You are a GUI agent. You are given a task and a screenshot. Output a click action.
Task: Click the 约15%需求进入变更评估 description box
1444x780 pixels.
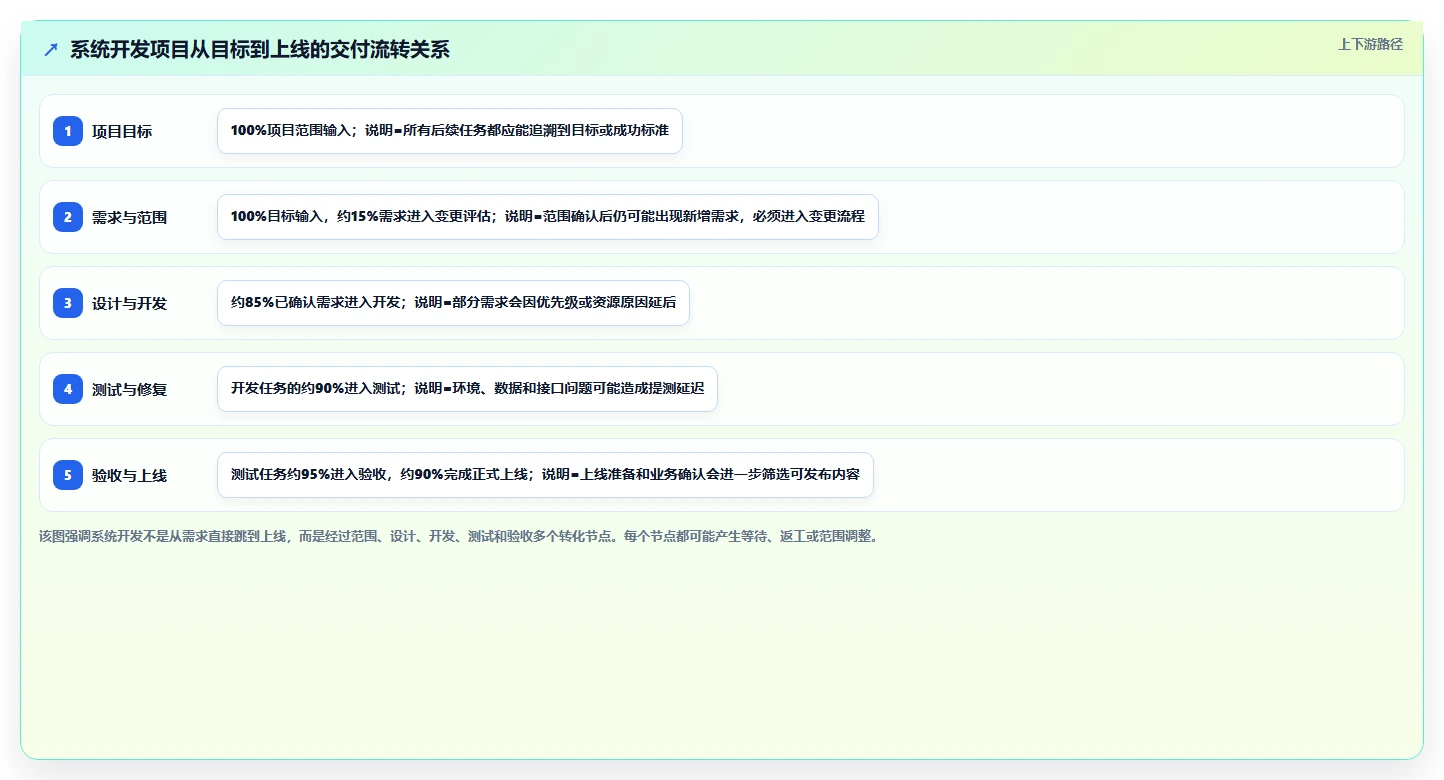coord(548,217)
